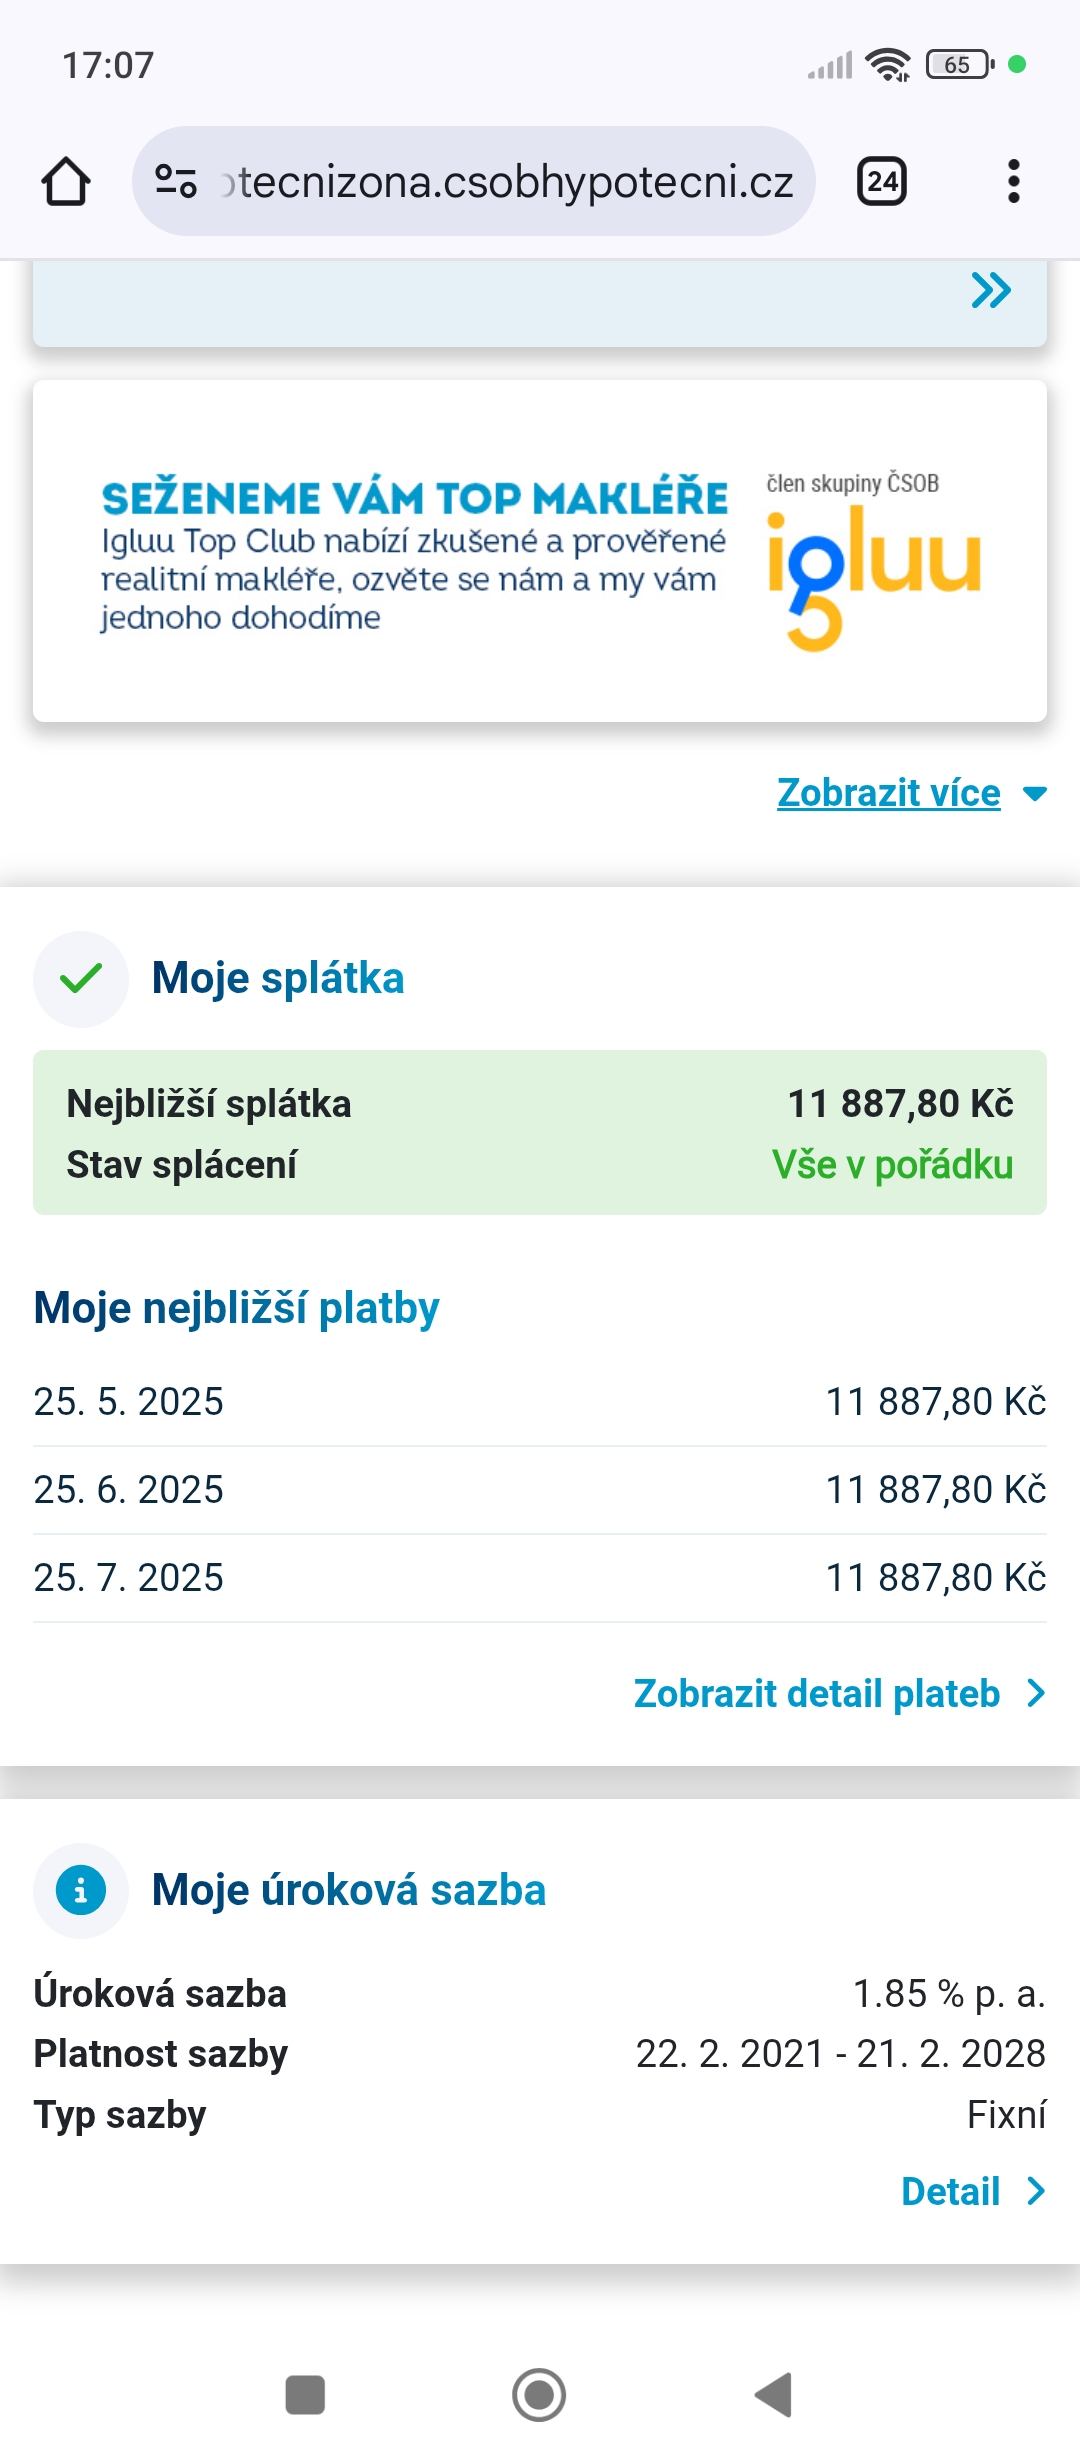
Task: Tap the info icon beside Moje úroková sazba
Action: [x=81, y=1890]
